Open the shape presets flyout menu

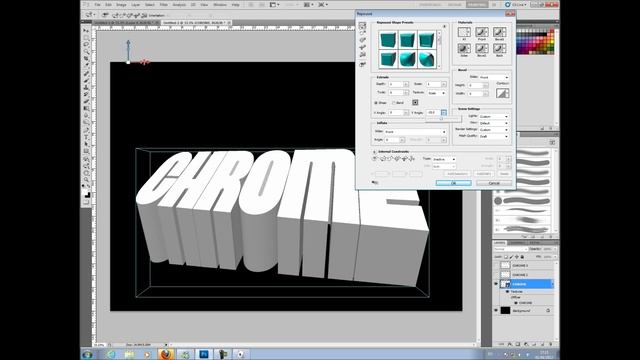coord(444,27)
